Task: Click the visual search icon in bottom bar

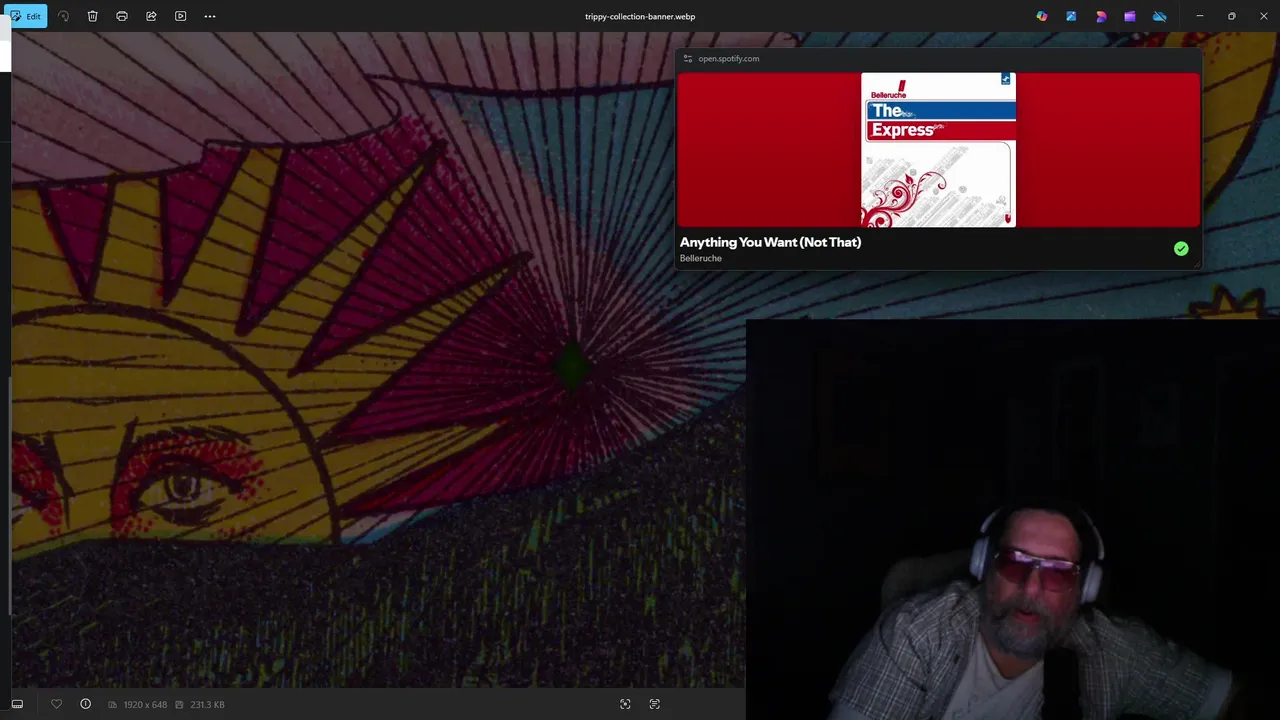Action: [x=625, y=704]
